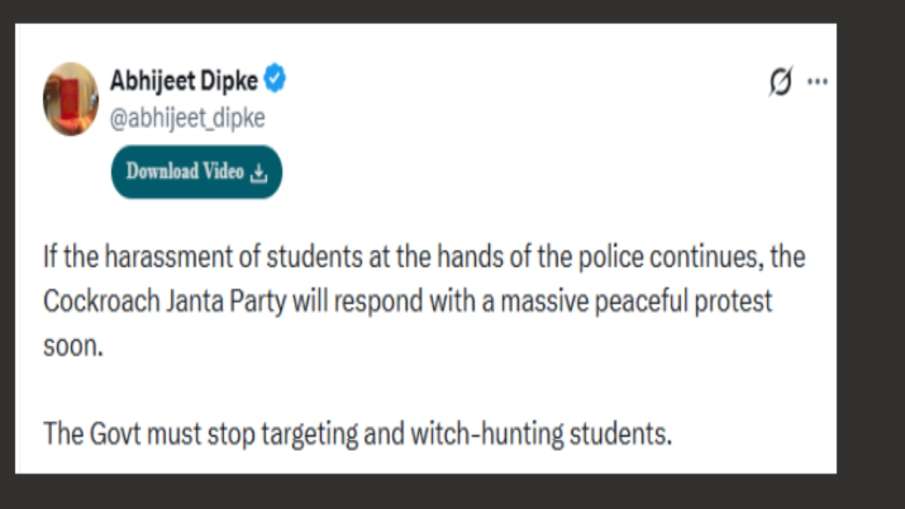Open the three-dot more options menu
The width and height of the screenshot is (905, 509).
click(x=817, y=81)
